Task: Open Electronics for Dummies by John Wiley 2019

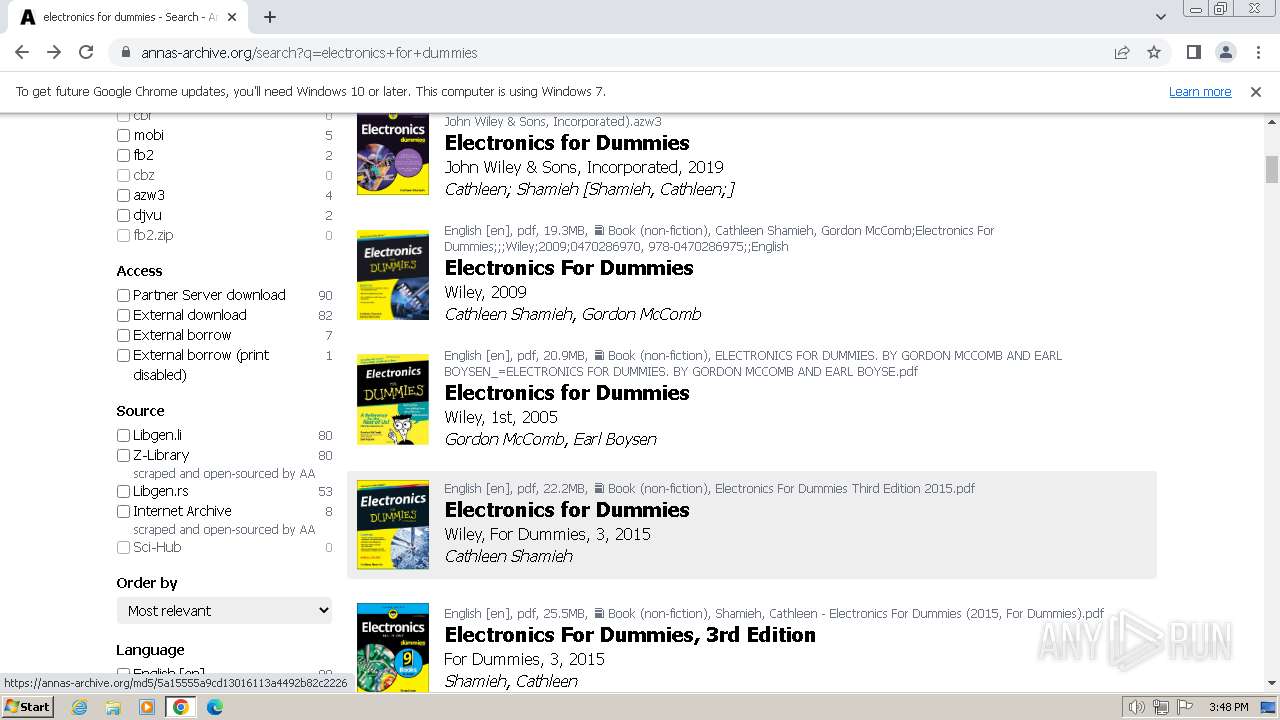Action: pyautogui.click(x=567, y=143)
